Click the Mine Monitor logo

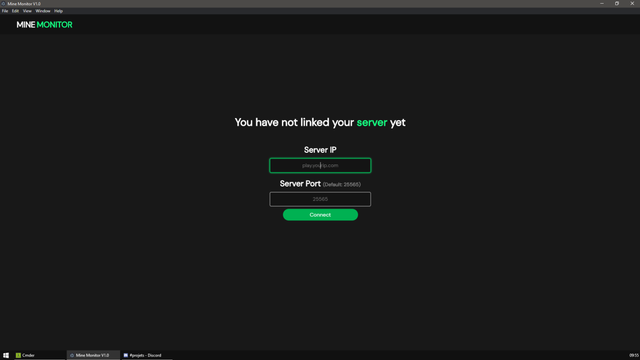pyautogui.click(x=44, y=25)
